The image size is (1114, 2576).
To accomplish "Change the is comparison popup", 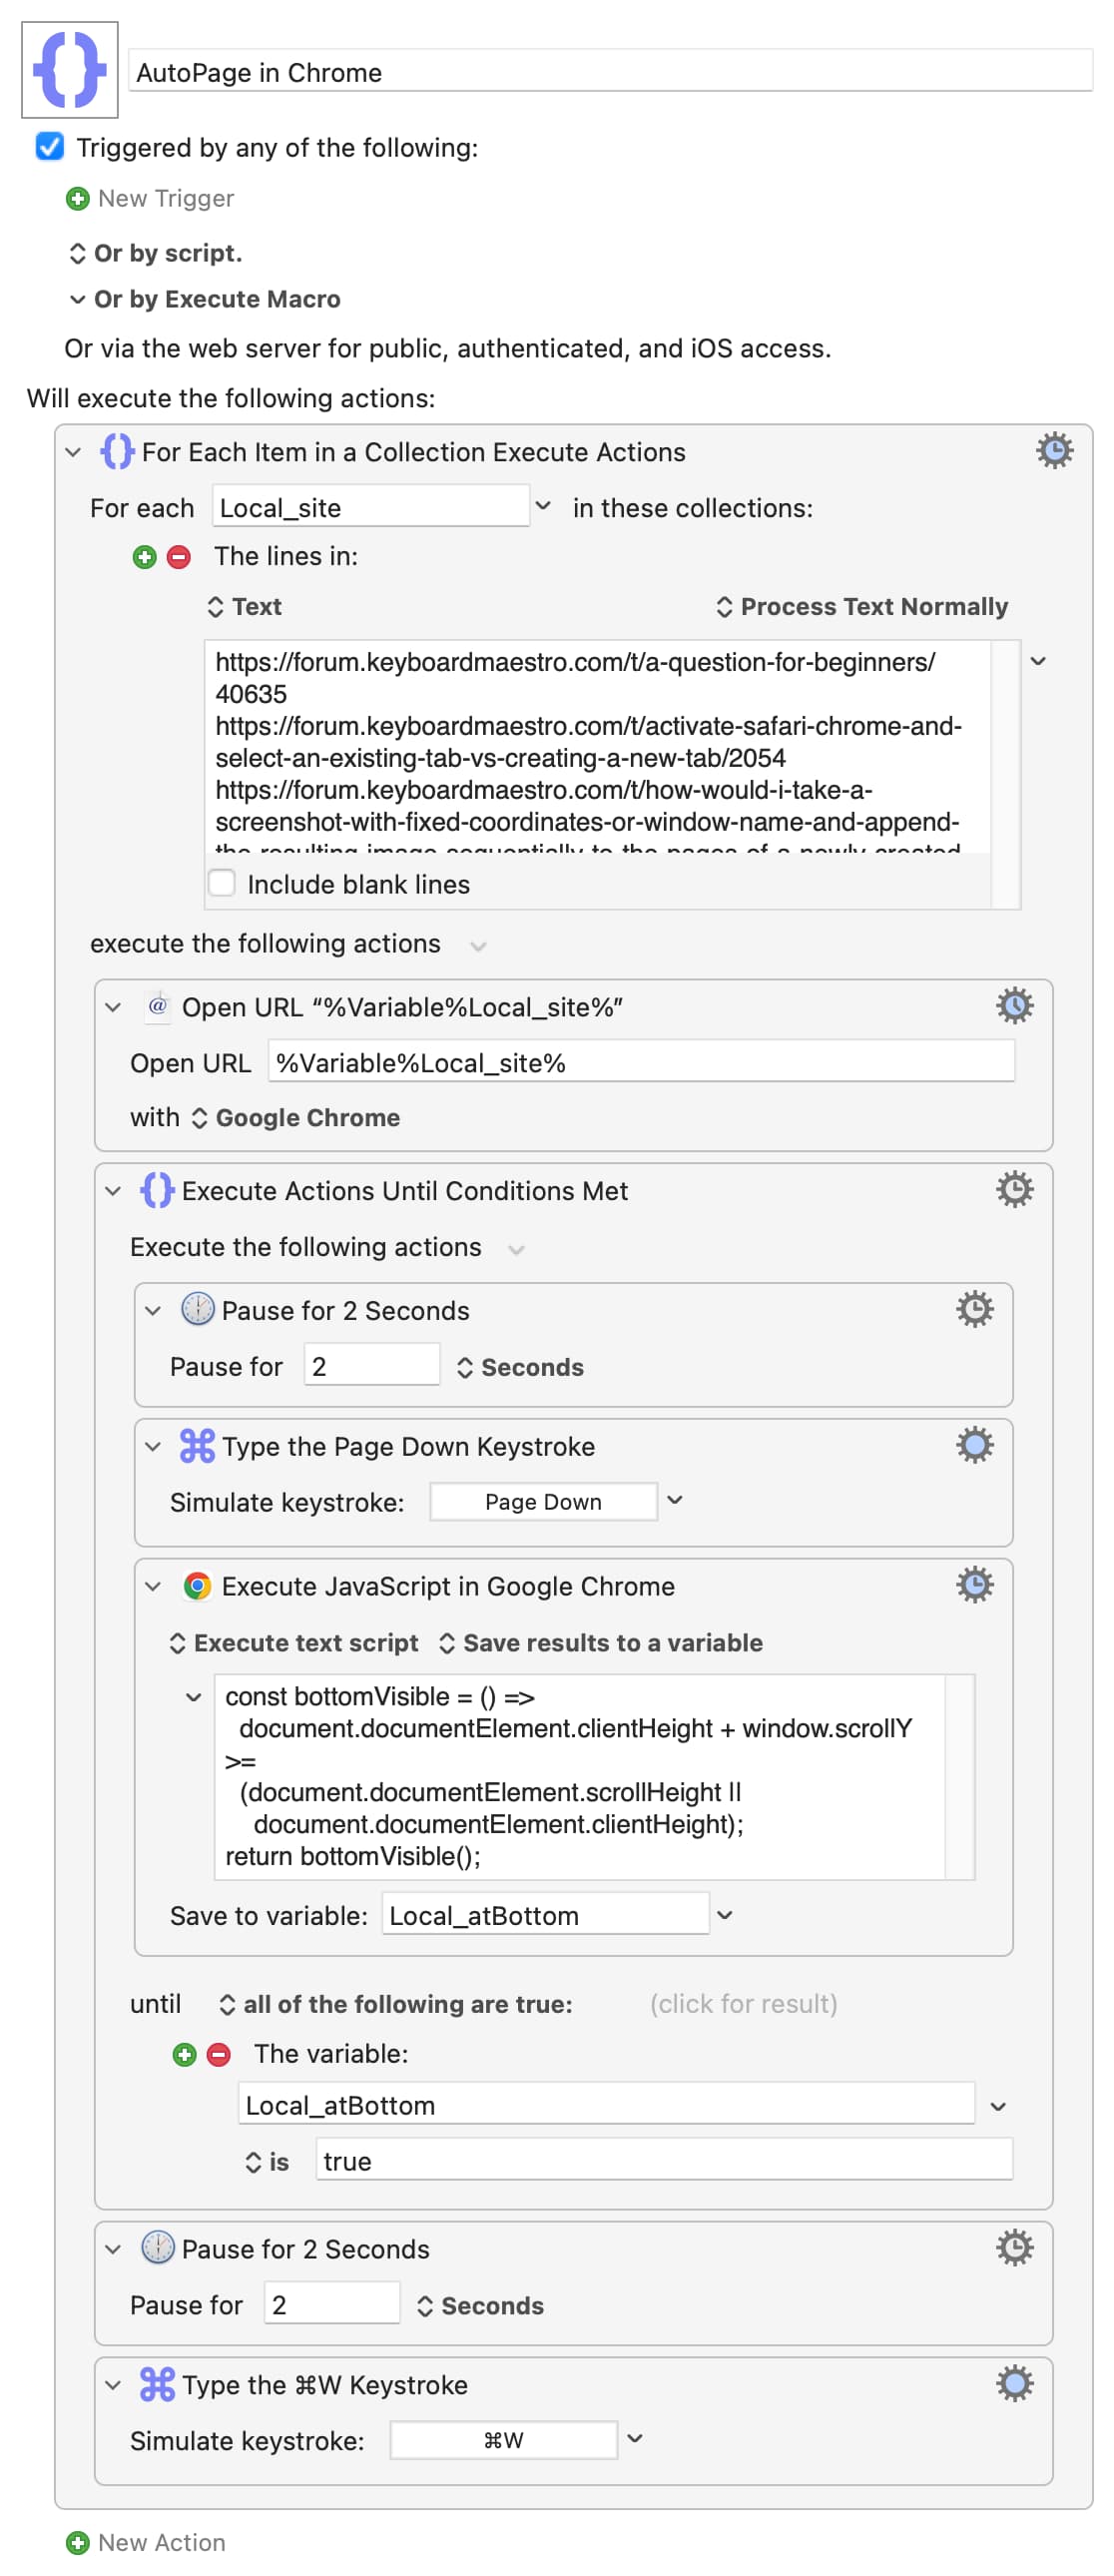I will point(267,2162).
